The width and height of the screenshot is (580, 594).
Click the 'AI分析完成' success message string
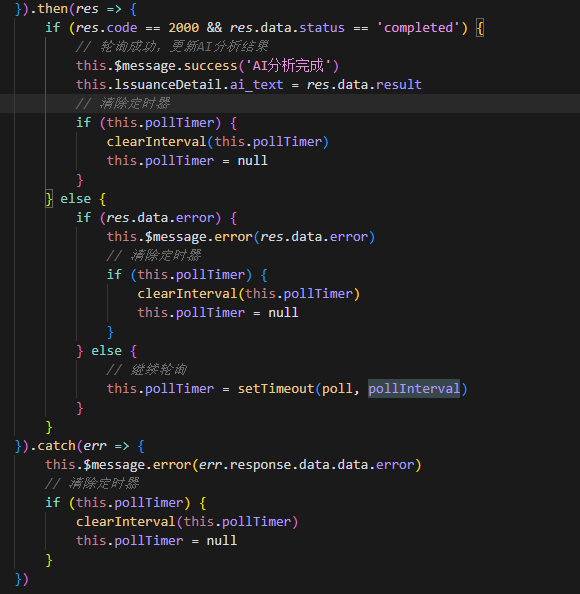[288, 66]
